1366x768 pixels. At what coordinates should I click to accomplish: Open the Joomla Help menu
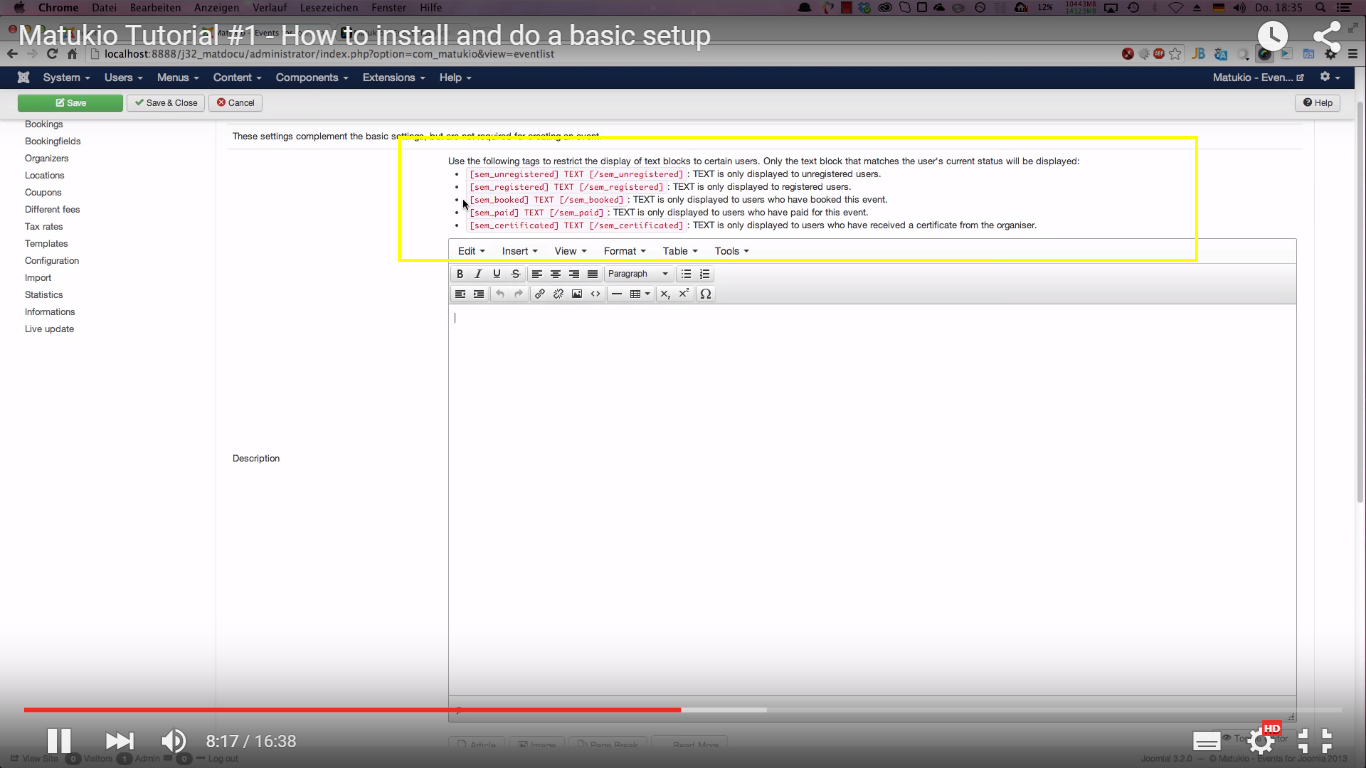click(x=455, y=78)
